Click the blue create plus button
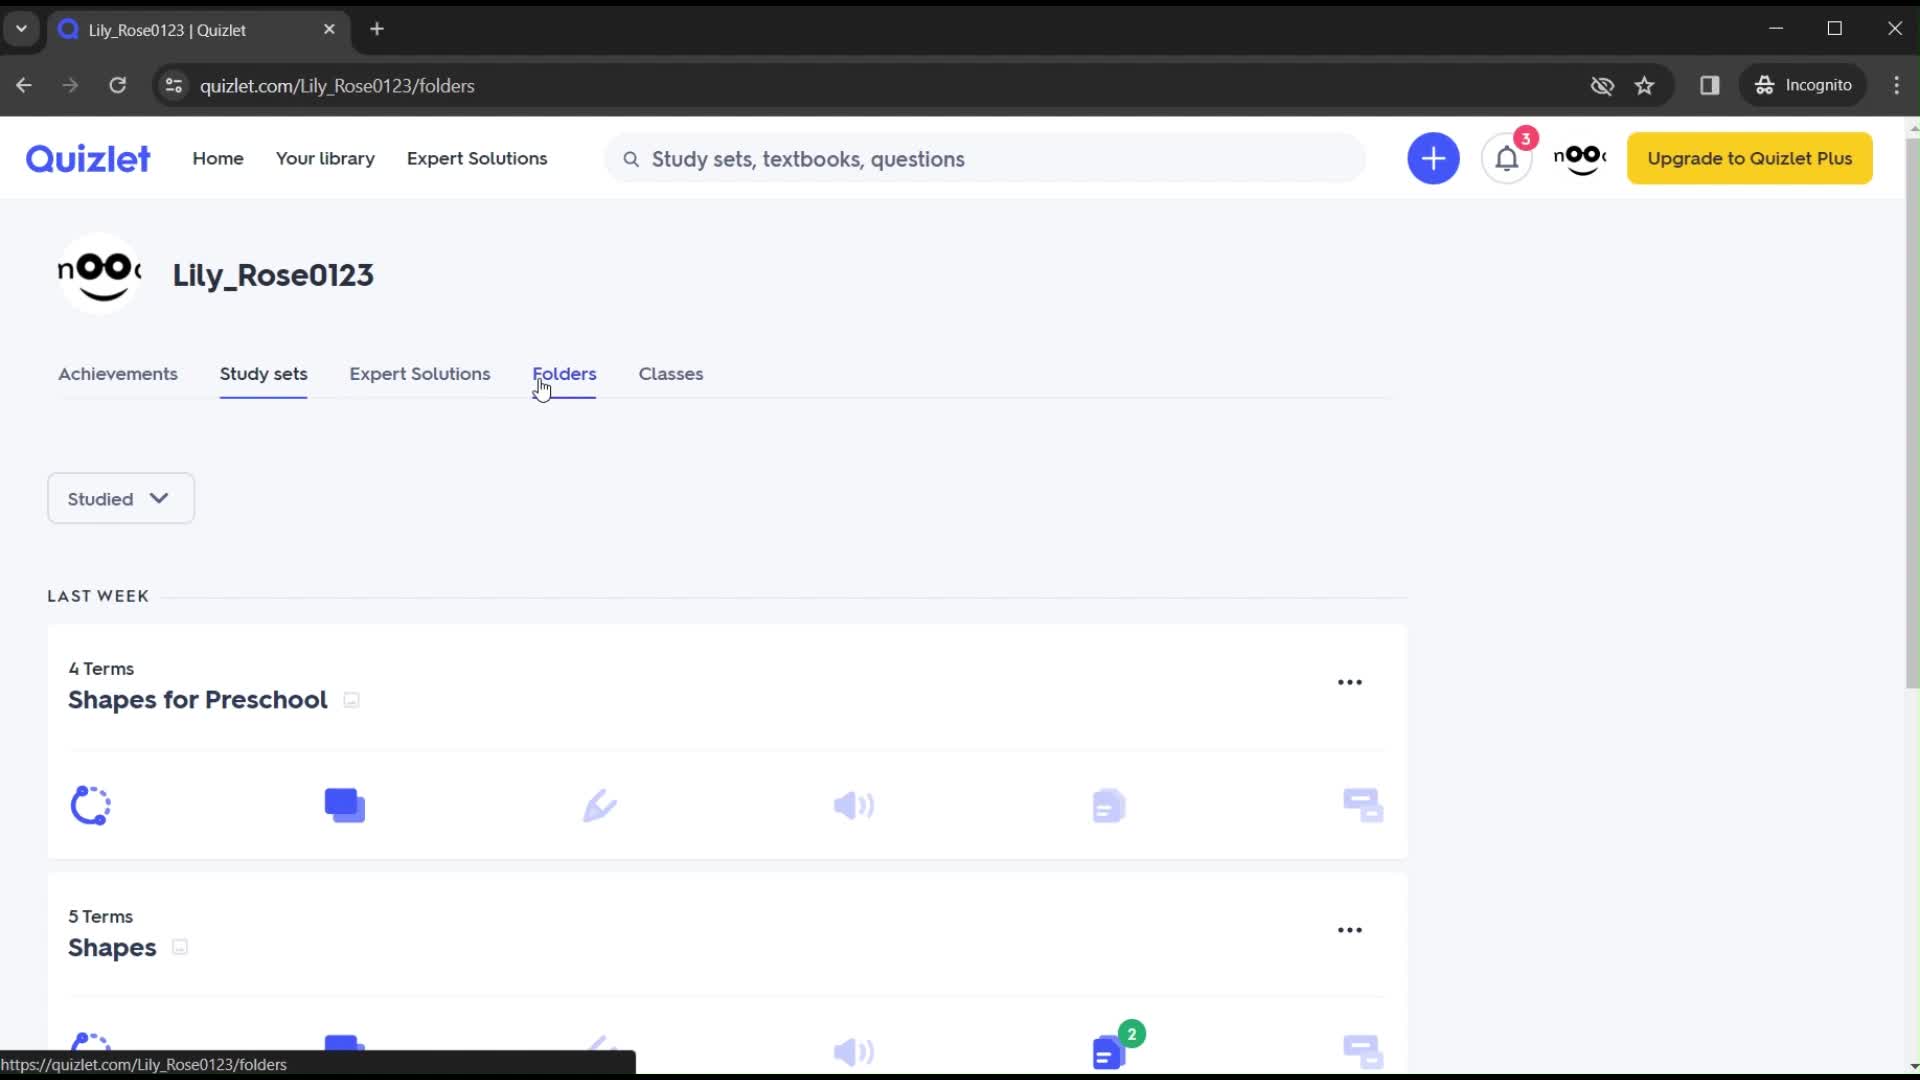1920x1080 pixels. [1433, 158]
